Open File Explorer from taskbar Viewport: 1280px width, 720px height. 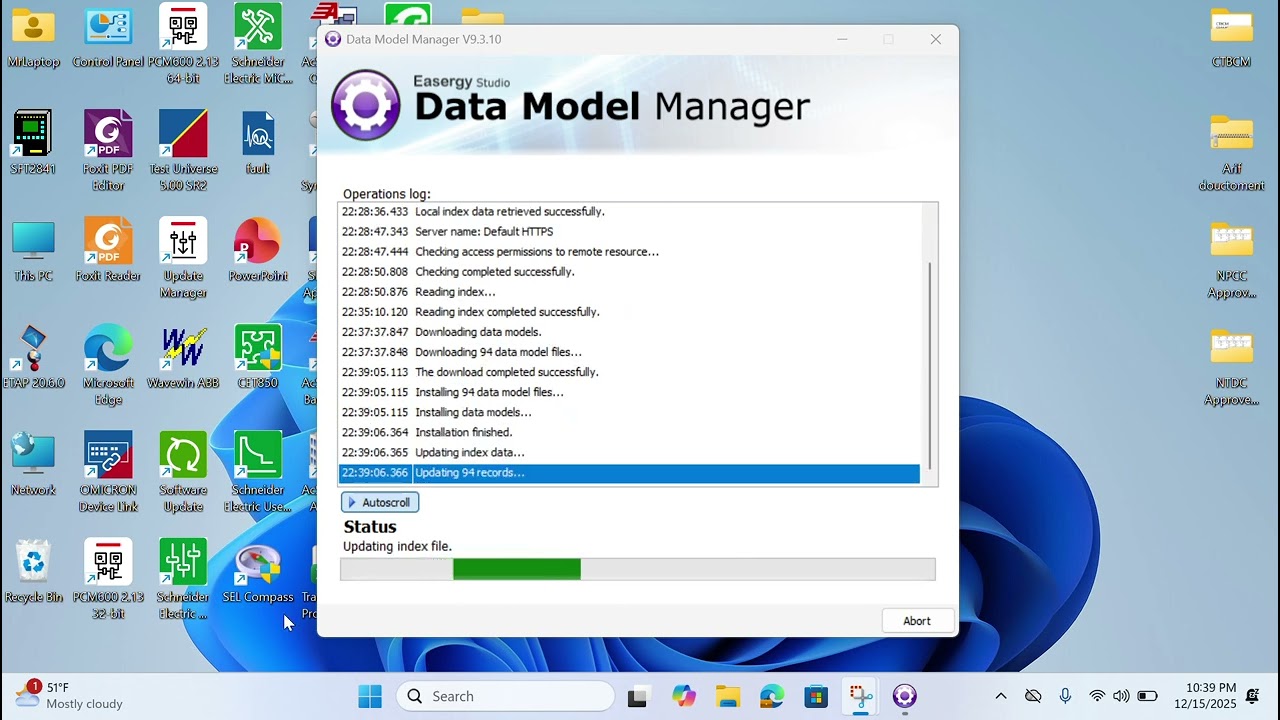[728, 696]
